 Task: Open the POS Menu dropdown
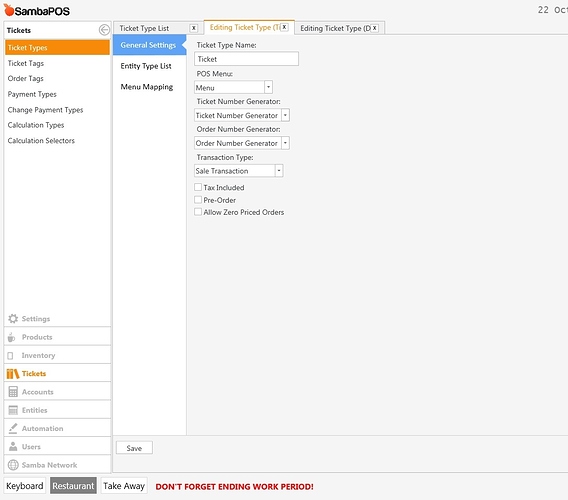[x=268, y=87]
